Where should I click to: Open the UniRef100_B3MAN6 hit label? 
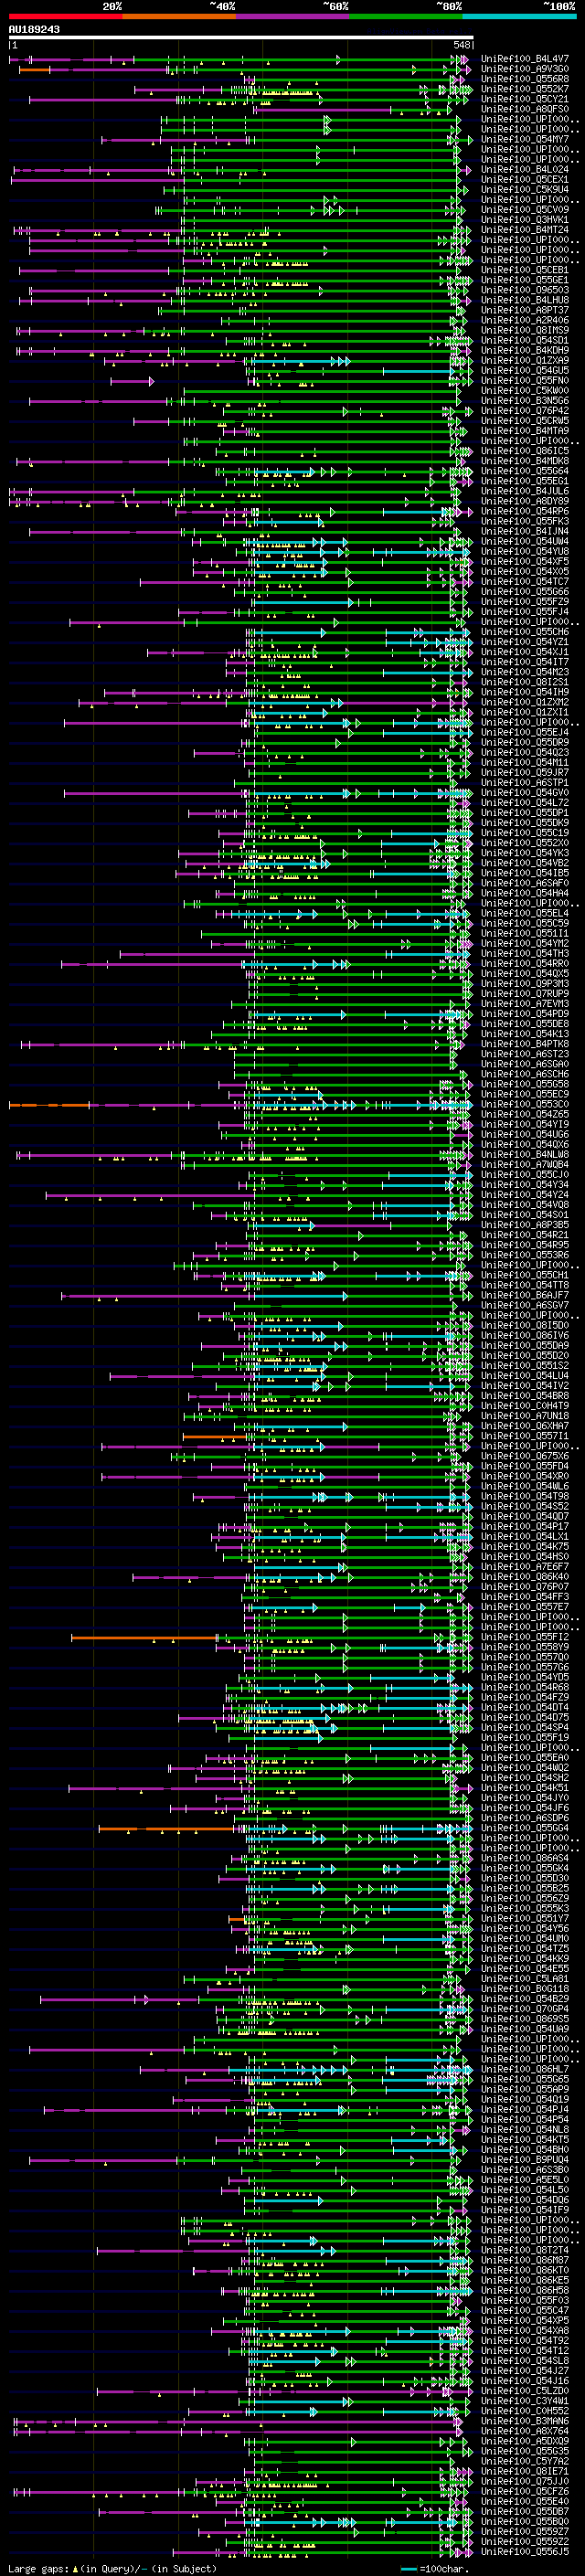pyautogui.click(x=525, y=2421)
